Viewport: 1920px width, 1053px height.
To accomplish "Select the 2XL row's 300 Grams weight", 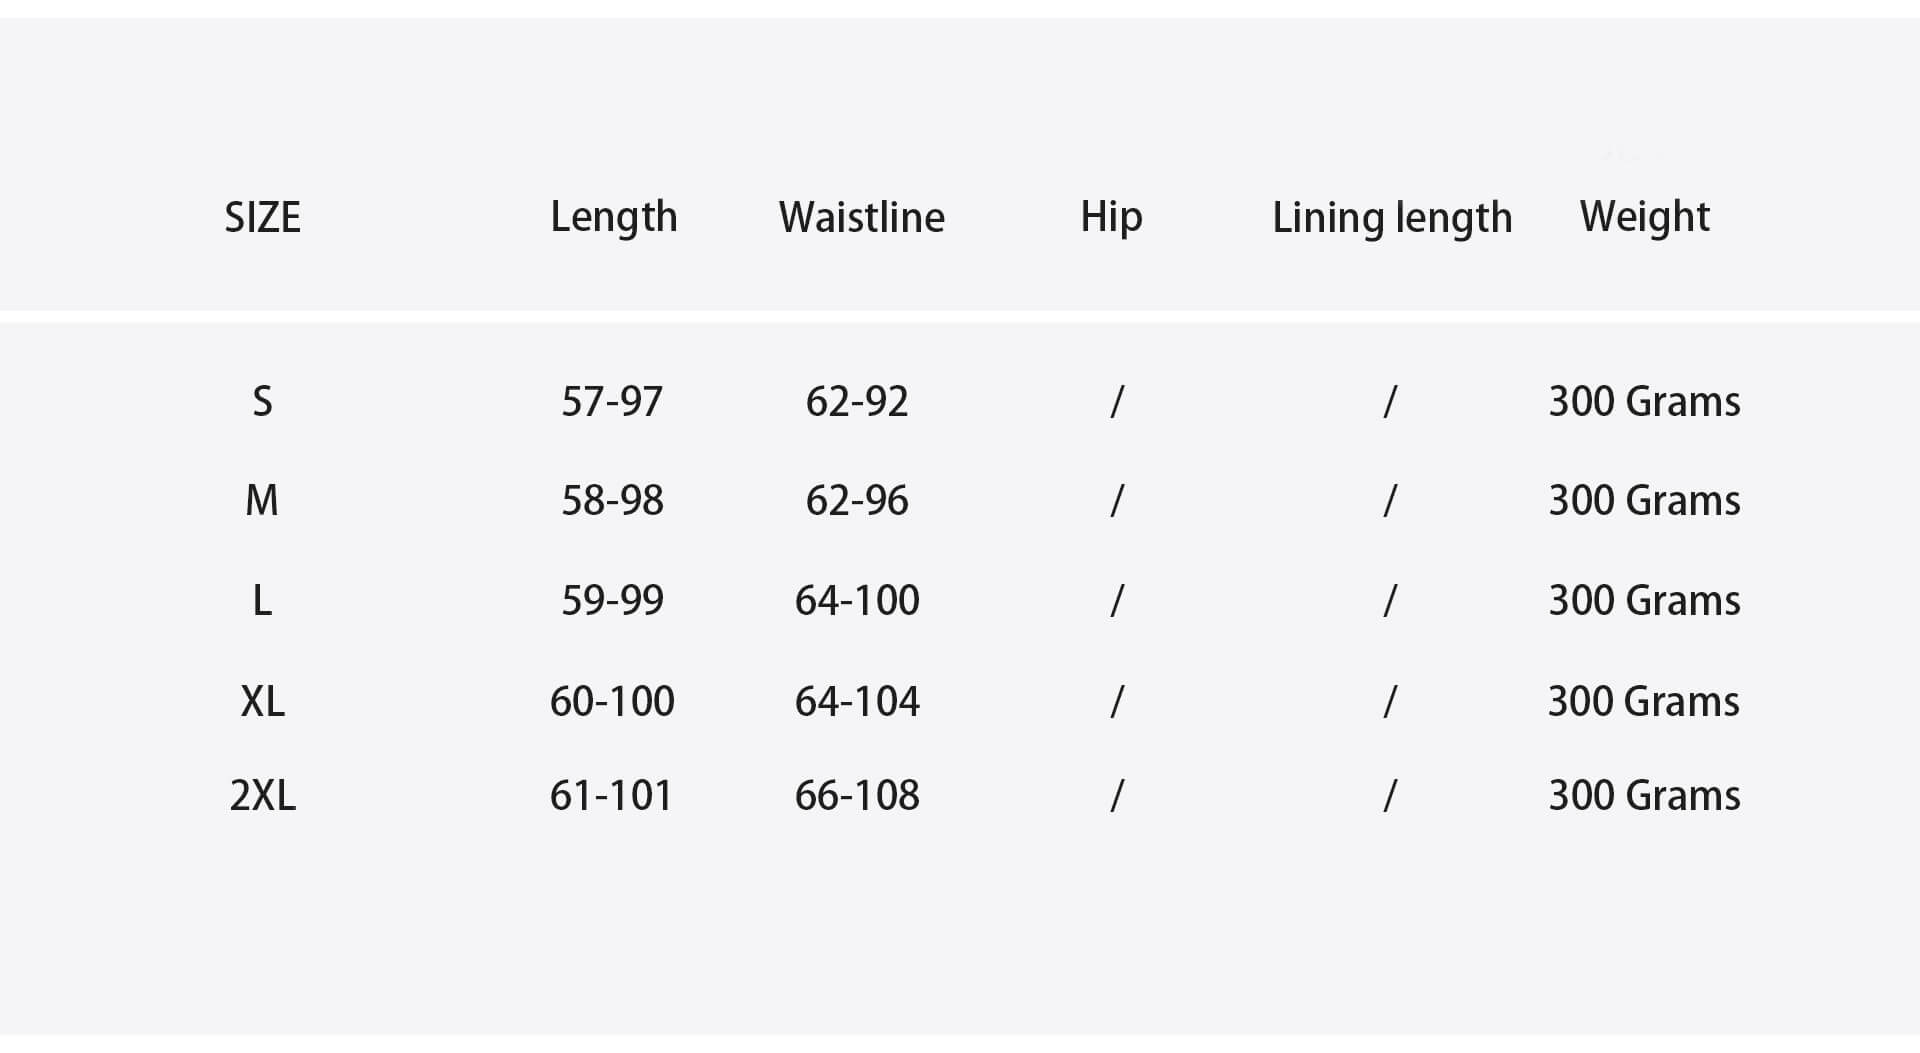I will 1644,796.
